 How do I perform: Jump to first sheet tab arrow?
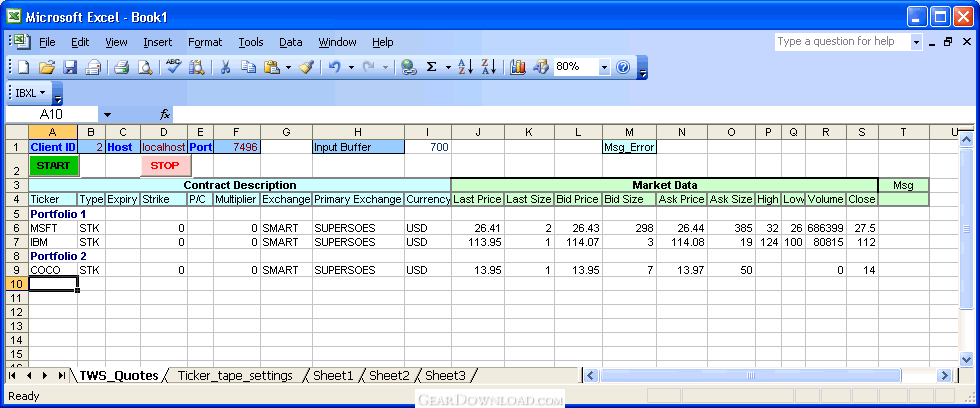pos(12,376)
